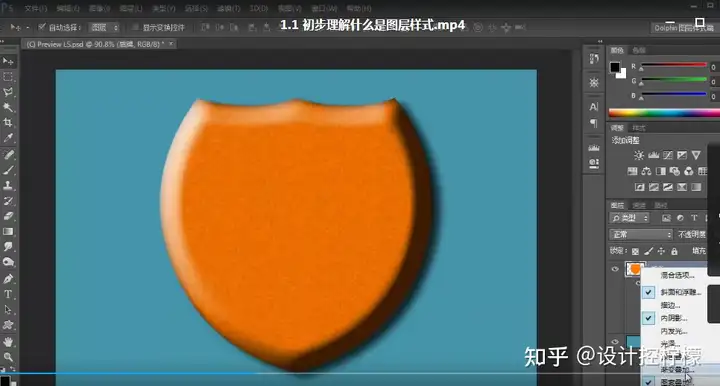Add Levels adjustment icon

[x=653, y=155]
